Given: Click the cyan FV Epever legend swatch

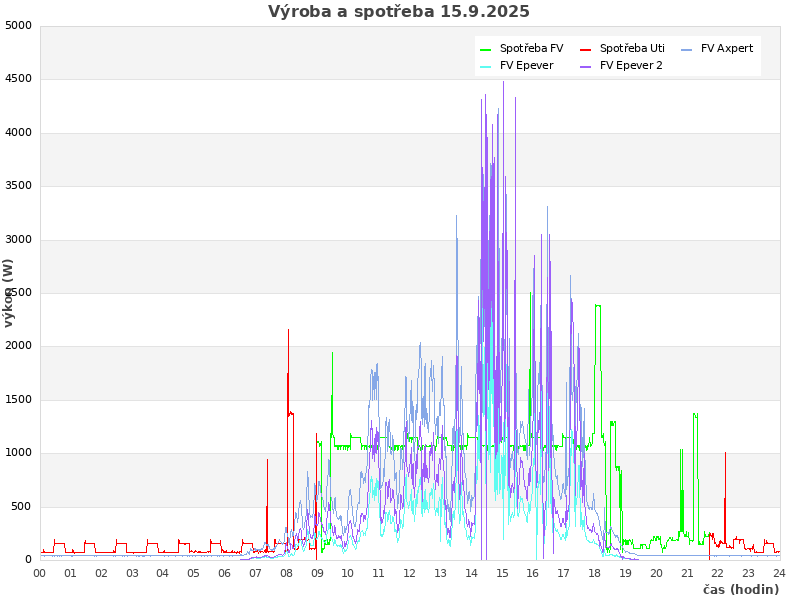Looking at the screenshot, I should coord(486,66).
